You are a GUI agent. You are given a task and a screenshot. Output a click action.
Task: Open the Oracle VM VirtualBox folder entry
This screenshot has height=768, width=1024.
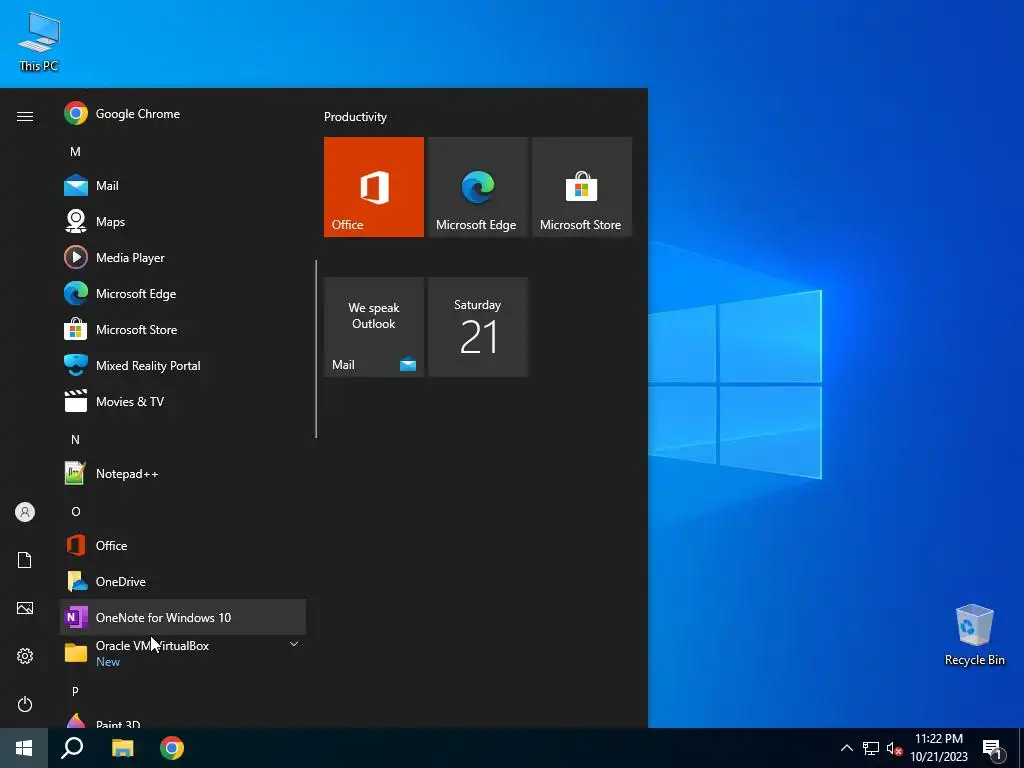(183, 653)
